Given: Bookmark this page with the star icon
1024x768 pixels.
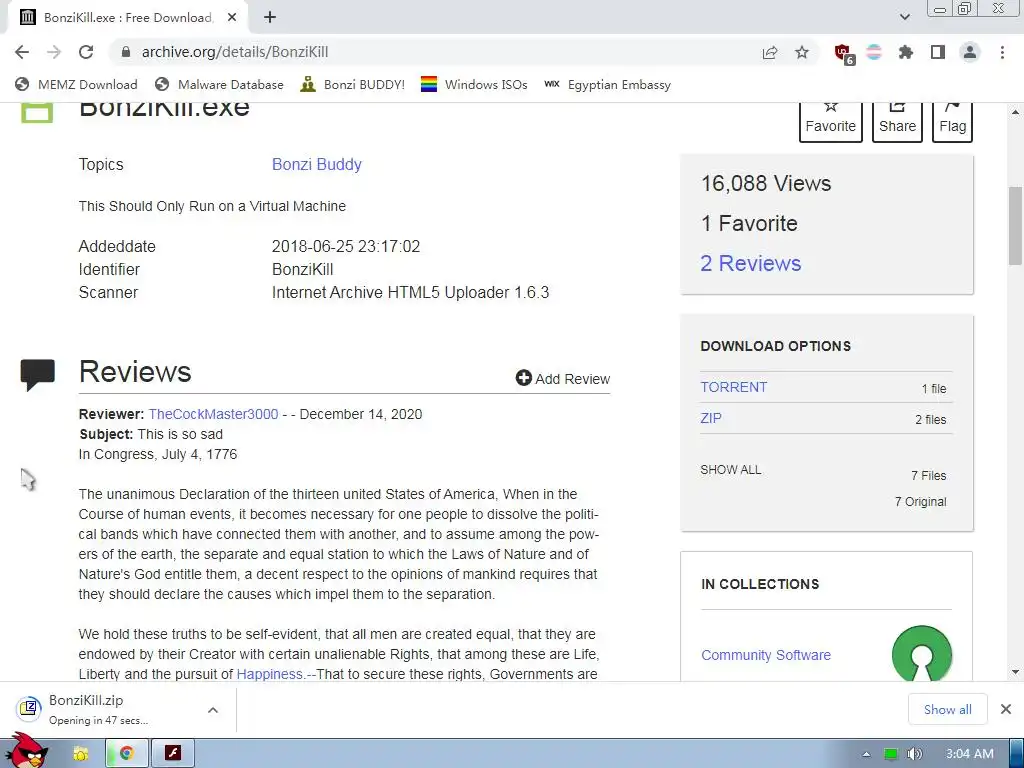Looking at the screenshot, I should (802, 52).
